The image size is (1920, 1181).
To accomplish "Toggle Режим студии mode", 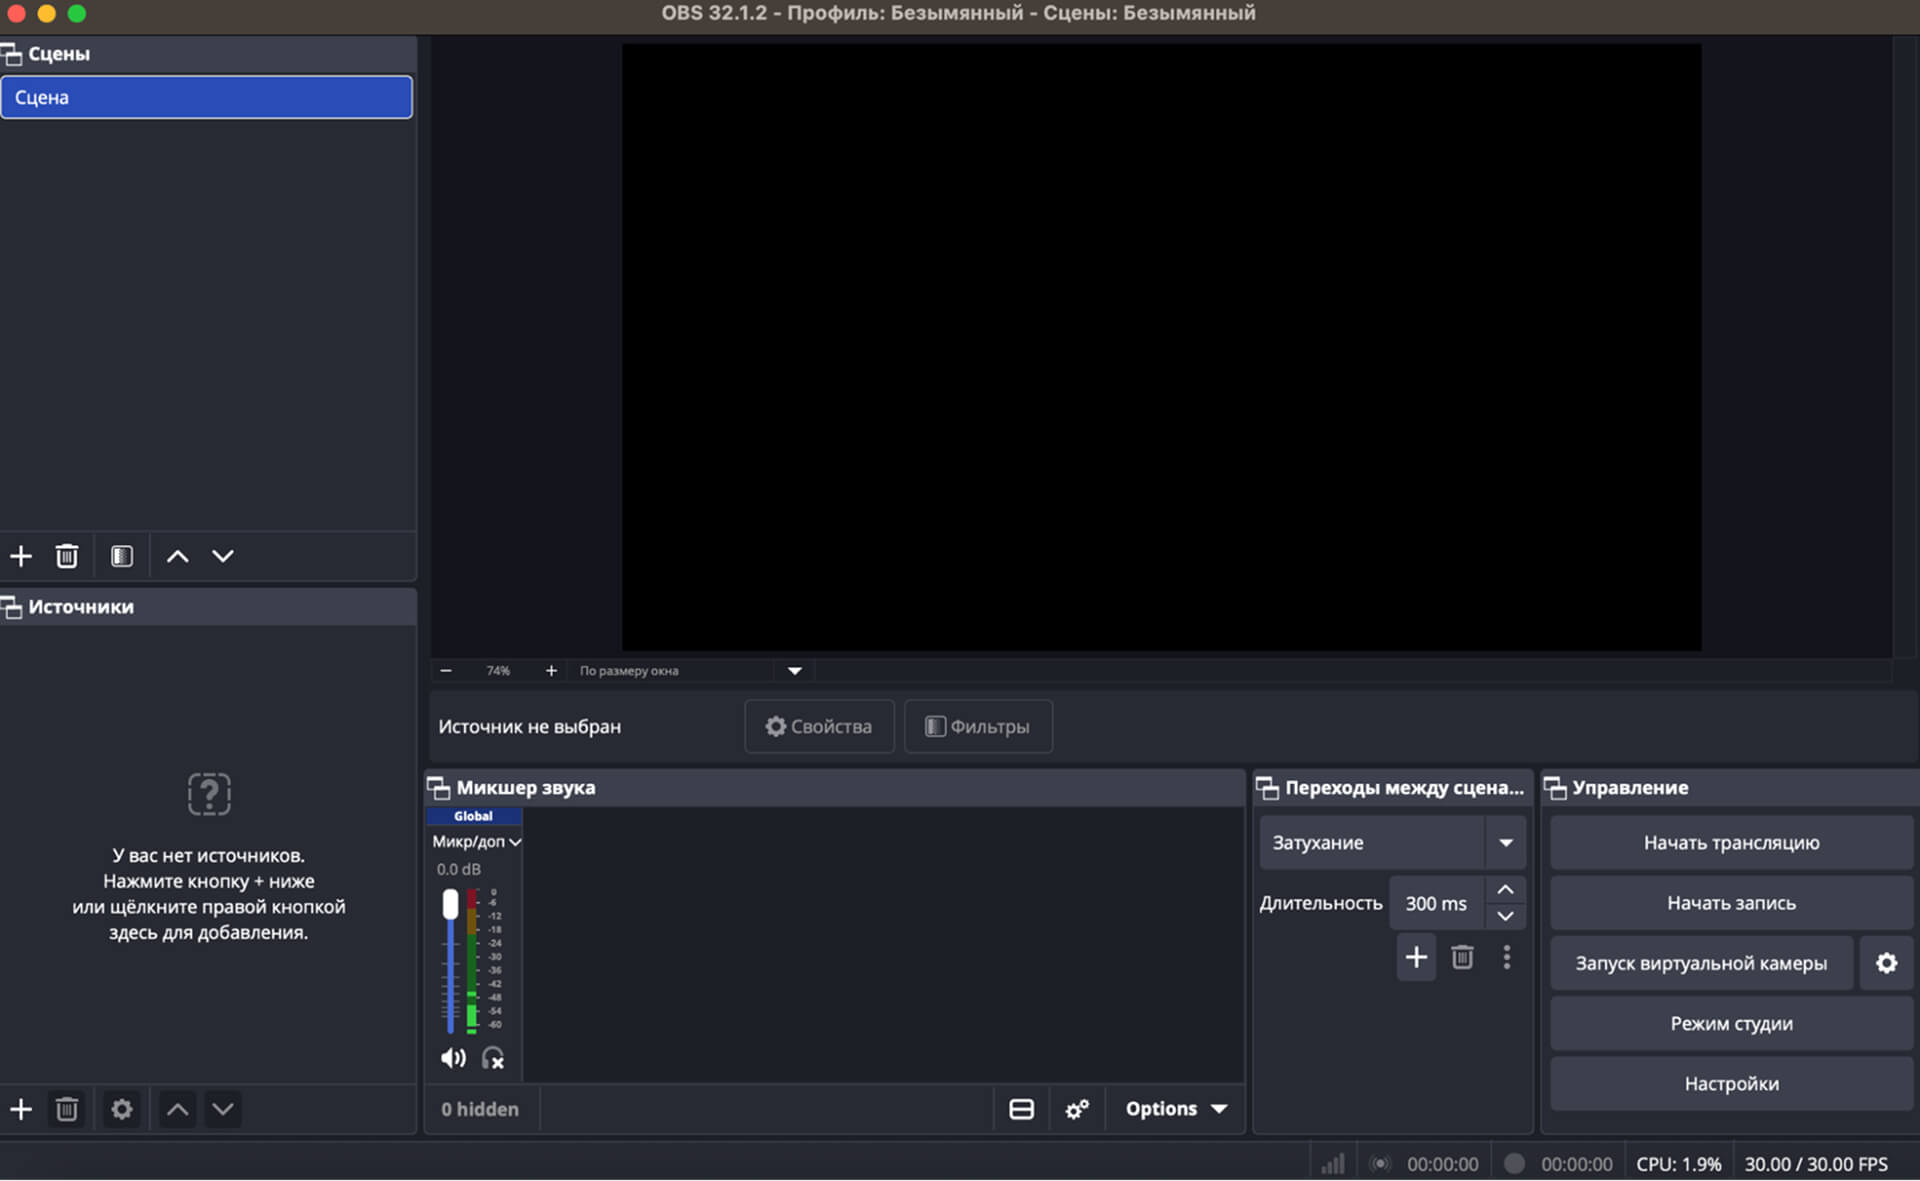I will pyautogui.click(x=1731, y=1023).
